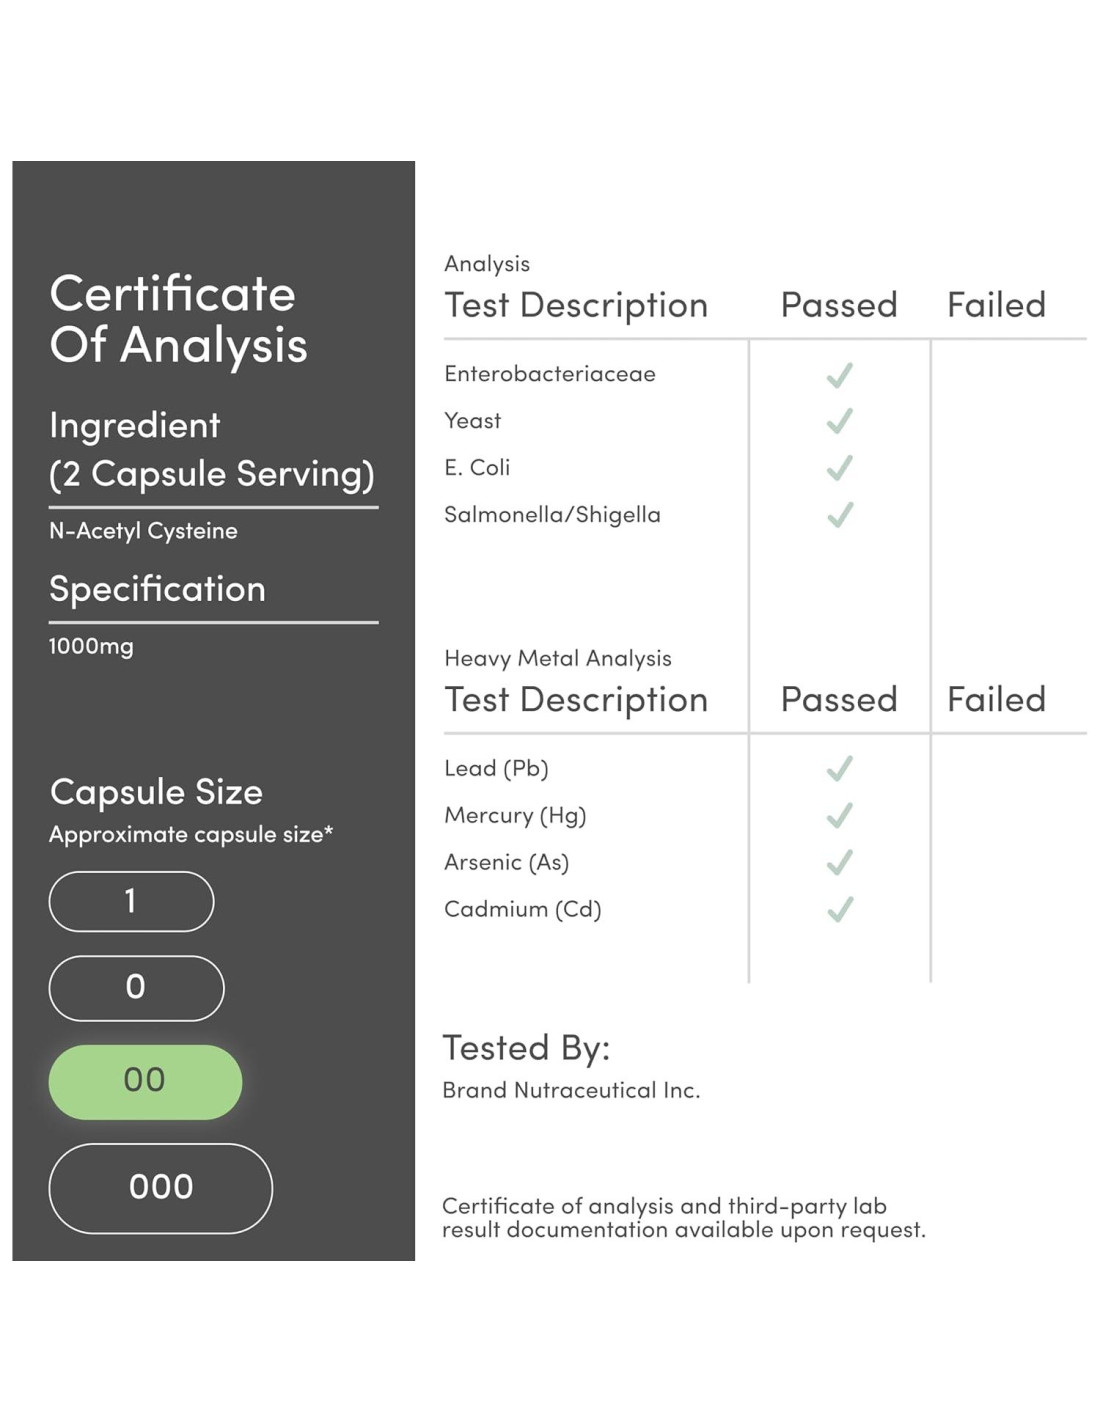Click the Yeast passed checkmark
Screen dimensions: 1100x1422
pos(839,421)
